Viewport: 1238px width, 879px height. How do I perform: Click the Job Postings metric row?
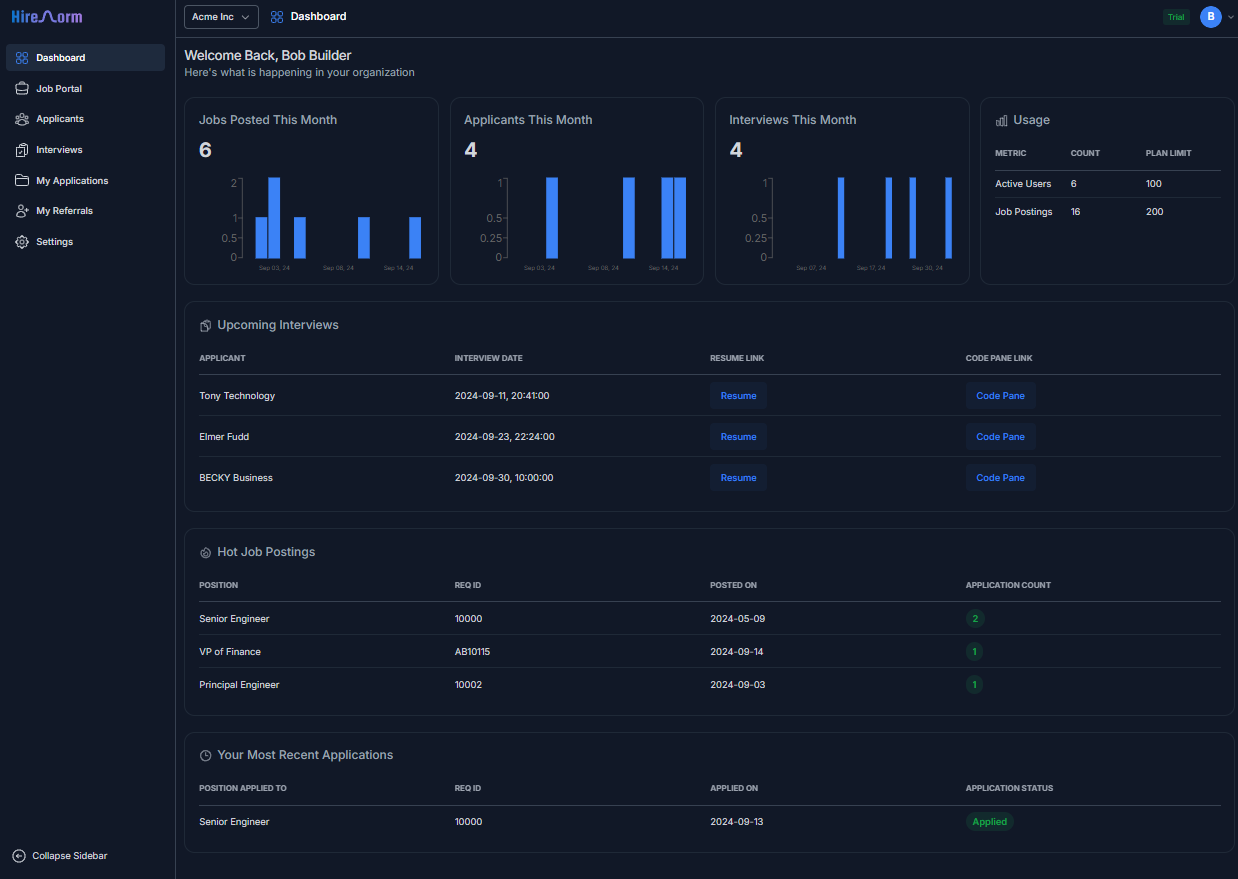(1108, 212)
